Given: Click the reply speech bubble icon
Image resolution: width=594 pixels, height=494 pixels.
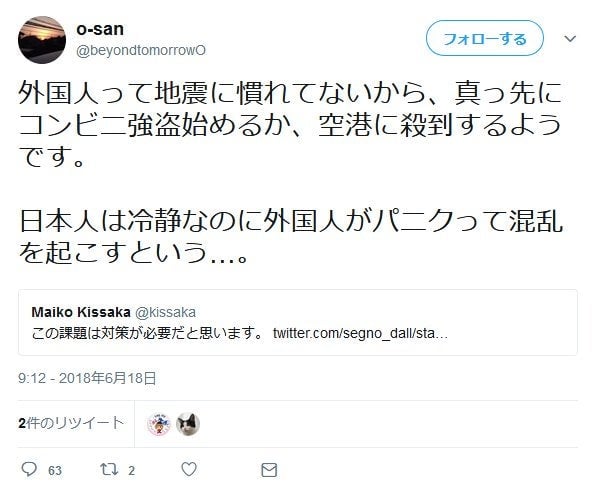Looking at the screenshot, I should [x=29, y=469].
